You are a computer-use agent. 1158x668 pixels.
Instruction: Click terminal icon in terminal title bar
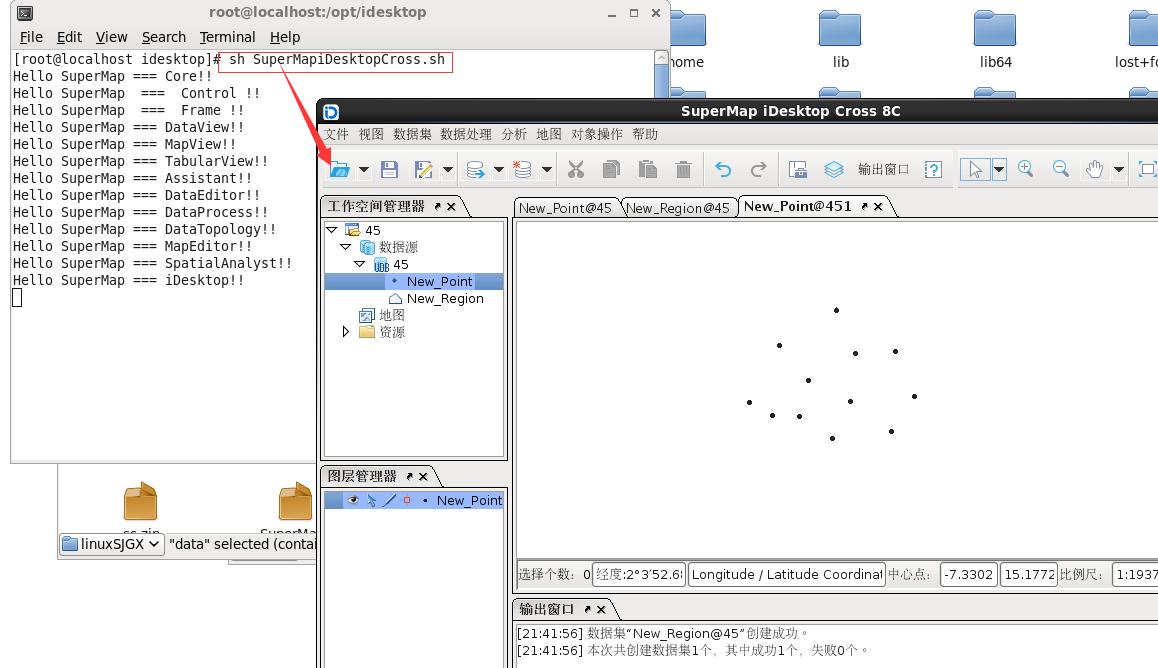(24, 13)
